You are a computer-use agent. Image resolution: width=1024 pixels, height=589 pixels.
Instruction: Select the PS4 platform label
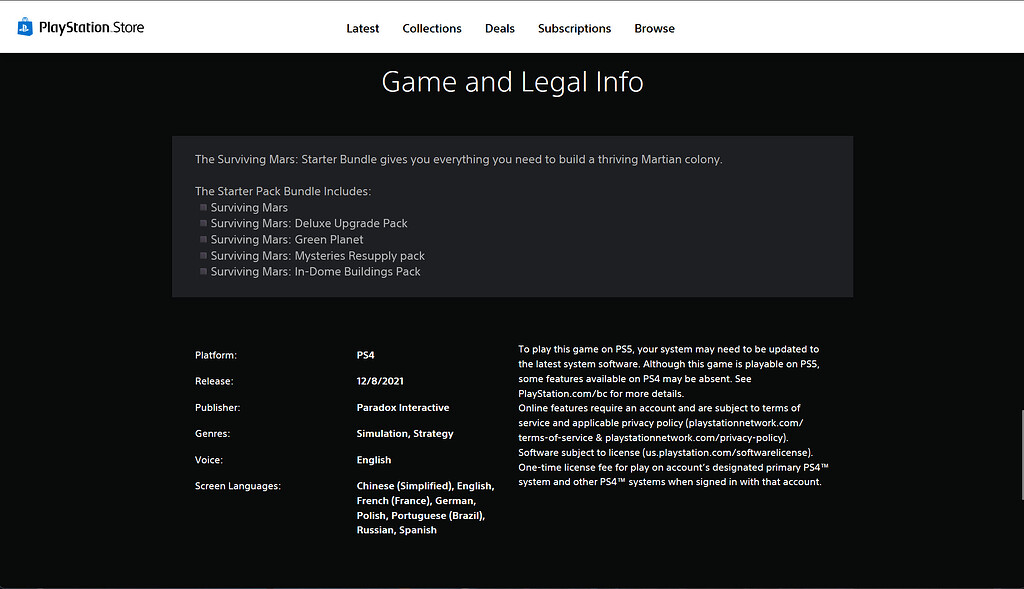click(365, 354)
